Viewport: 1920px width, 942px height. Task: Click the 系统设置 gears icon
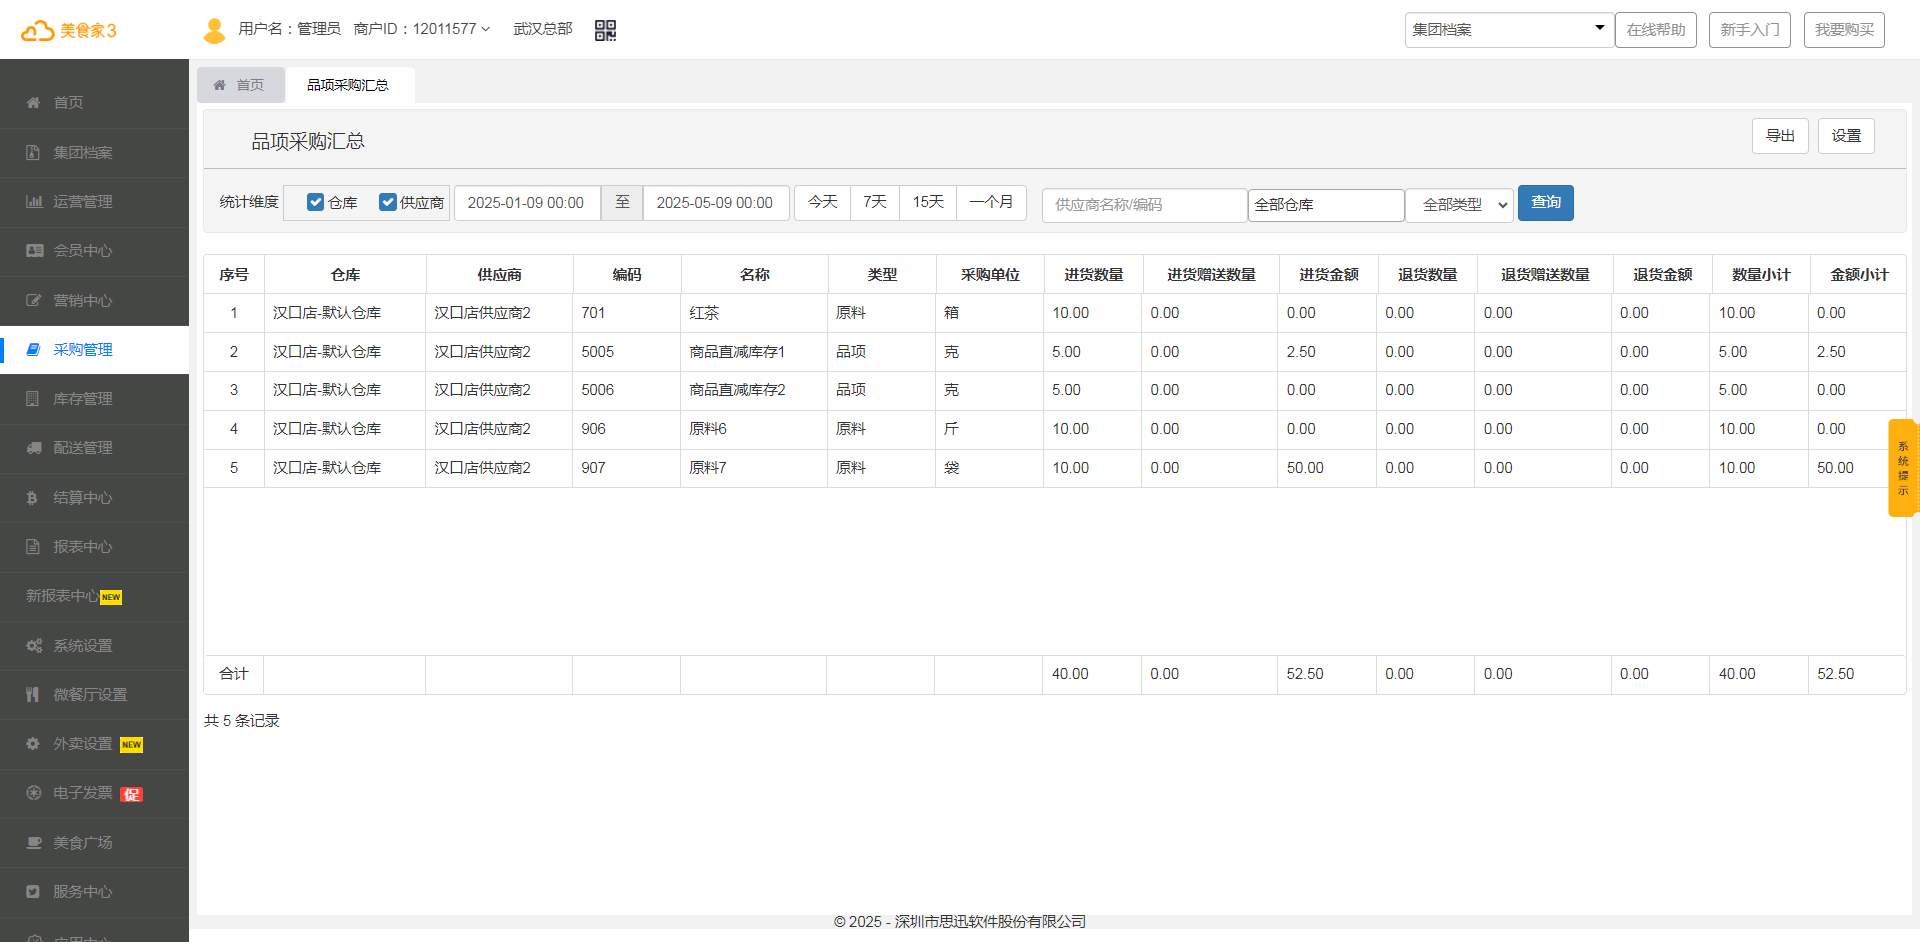(x=34, y=646)
